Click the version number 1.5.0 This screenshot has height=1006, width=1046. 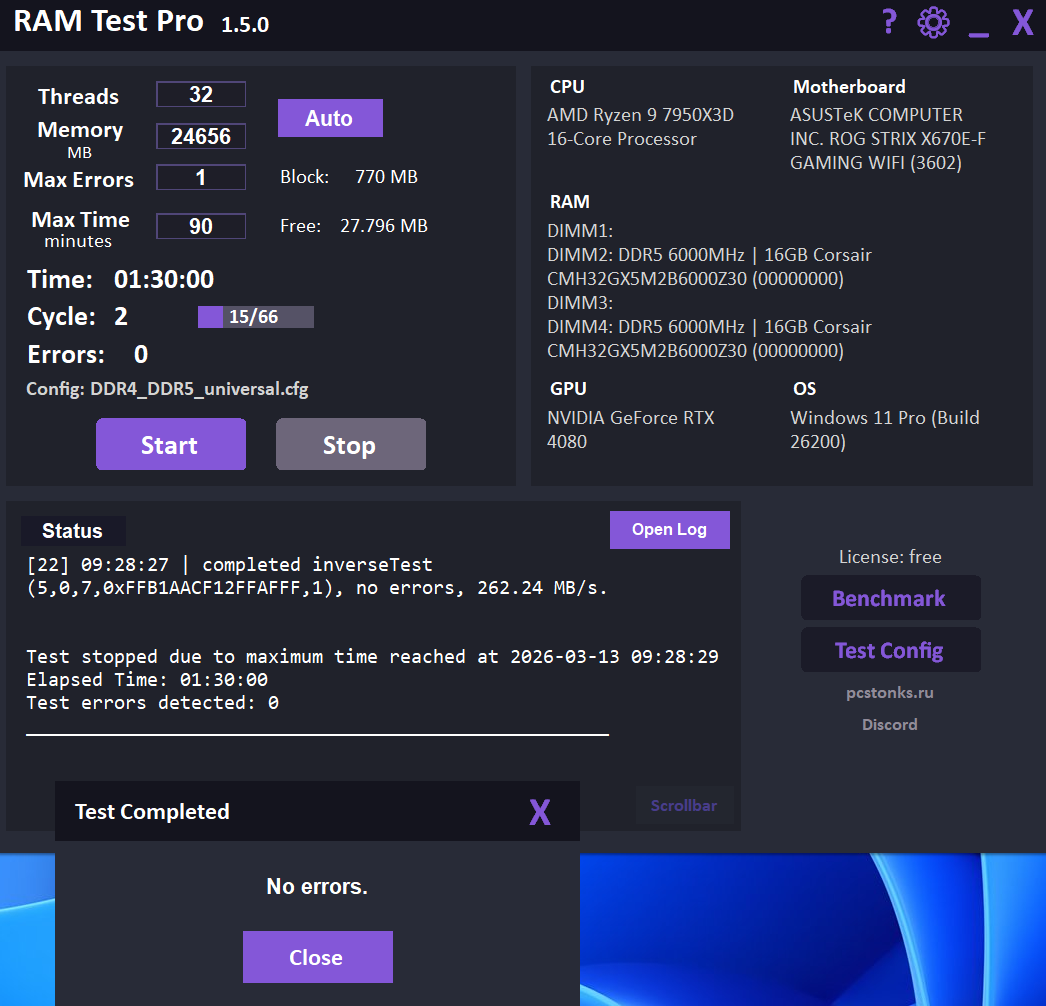(x=245, y=25)
